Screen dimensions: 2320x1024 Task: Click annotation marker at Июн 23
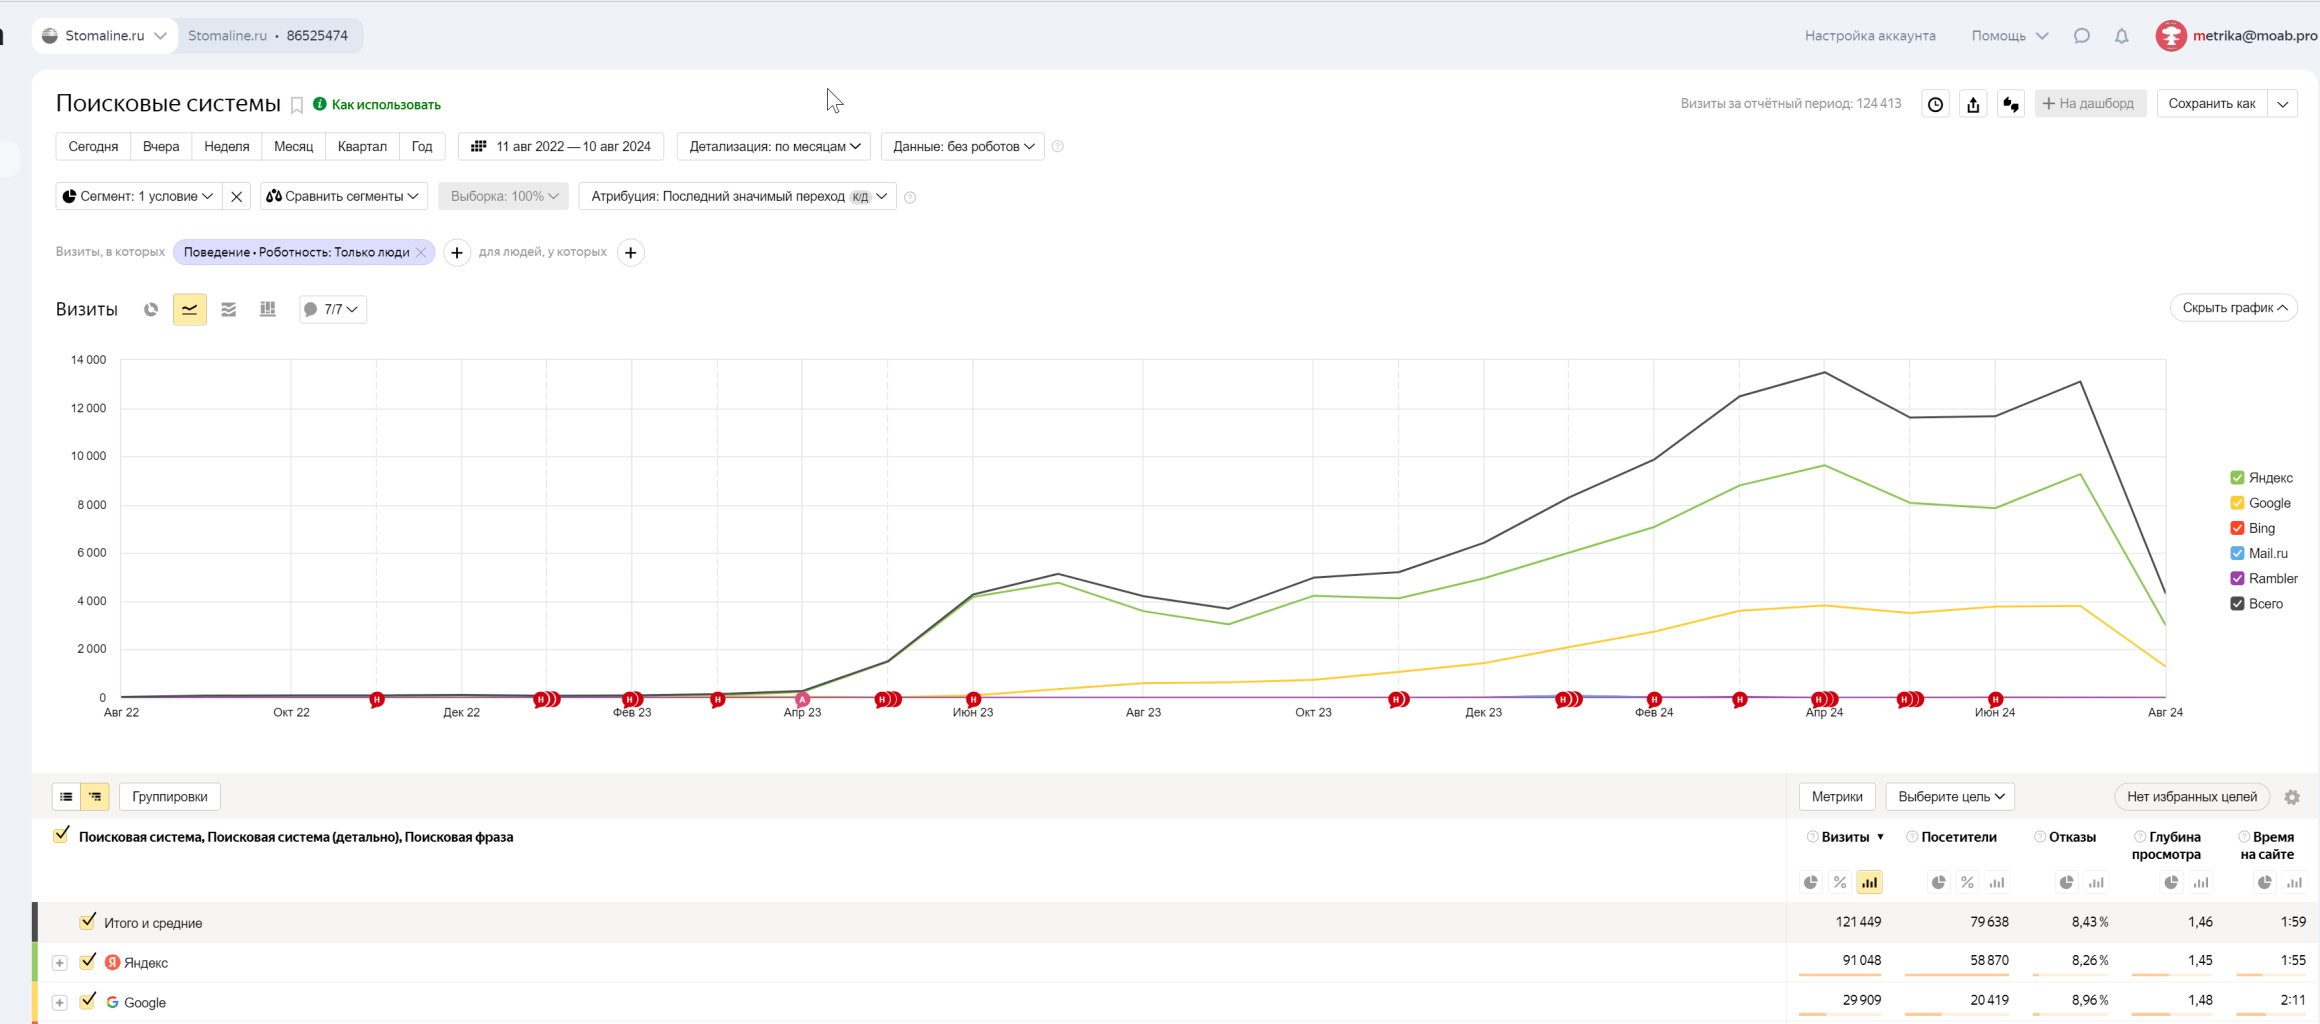coord(973,699)
